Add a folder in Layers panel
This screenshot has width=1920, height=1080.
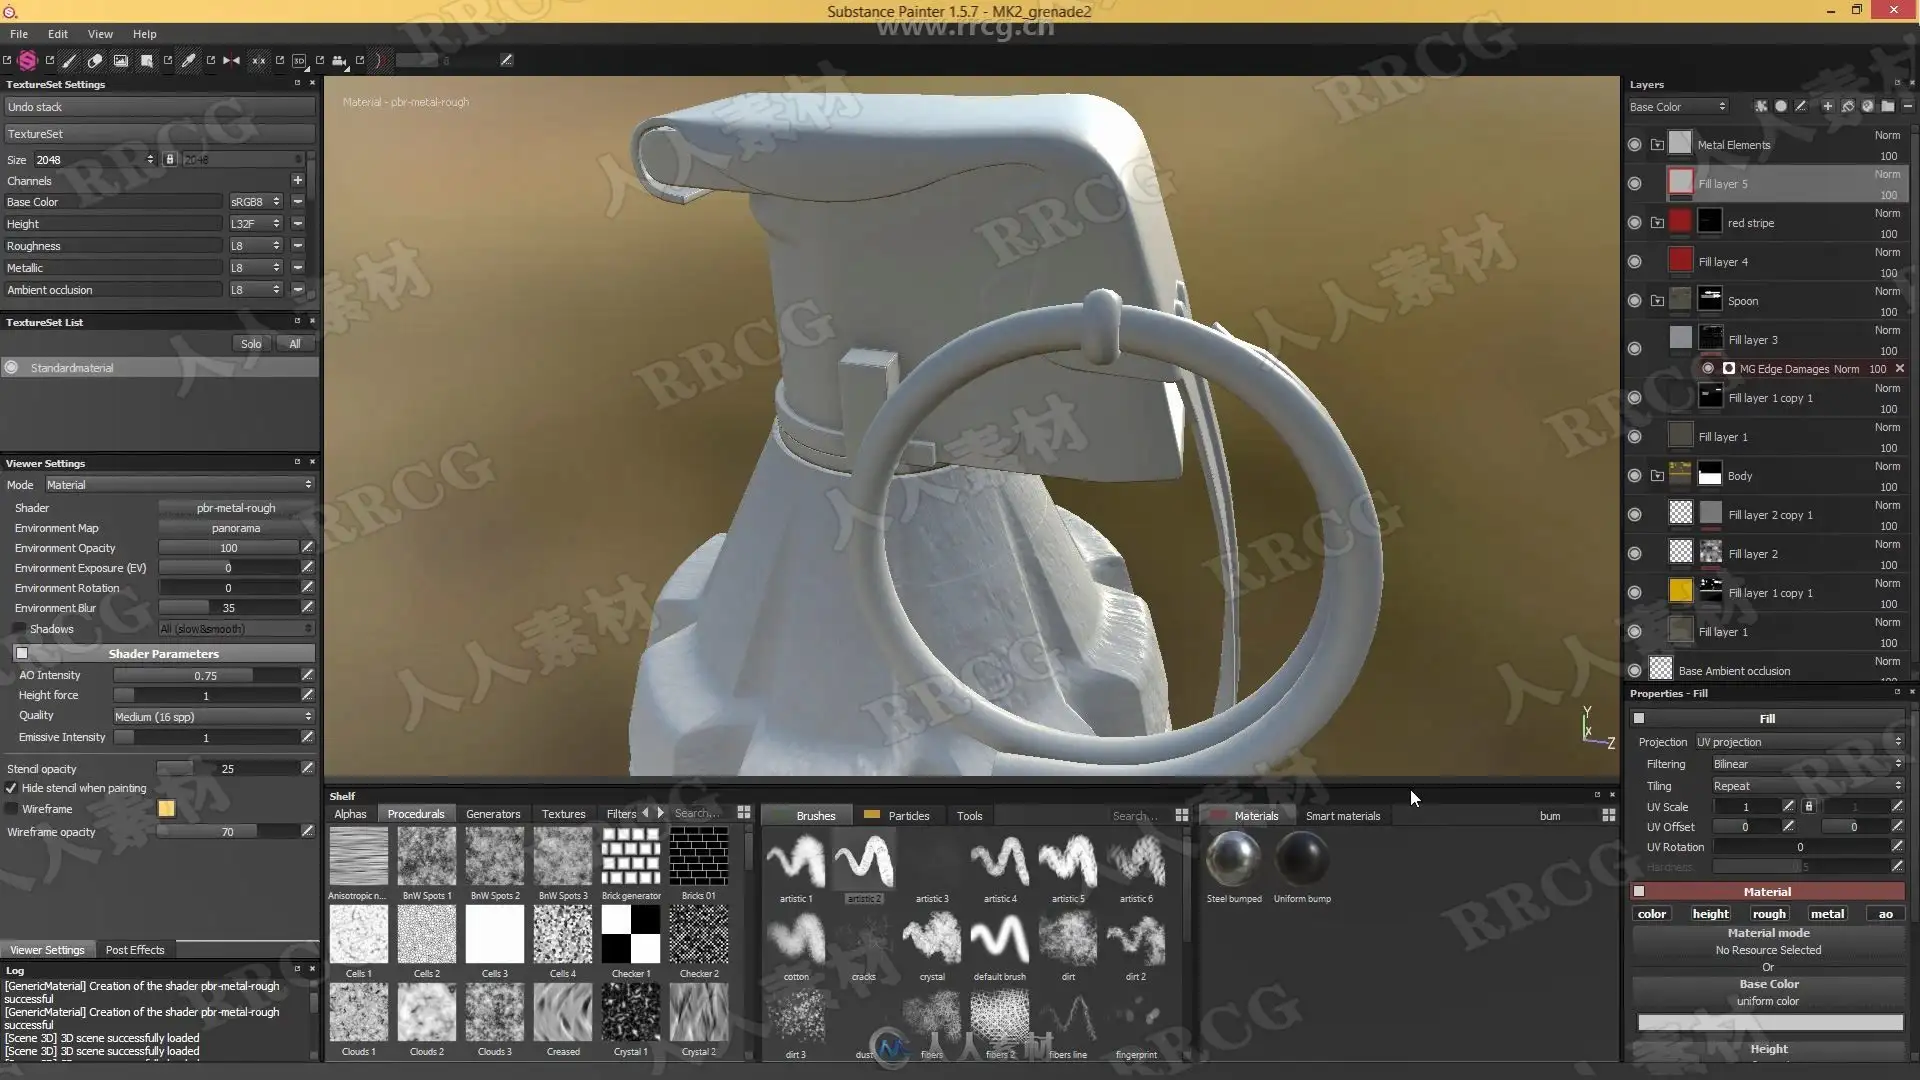1887,106
